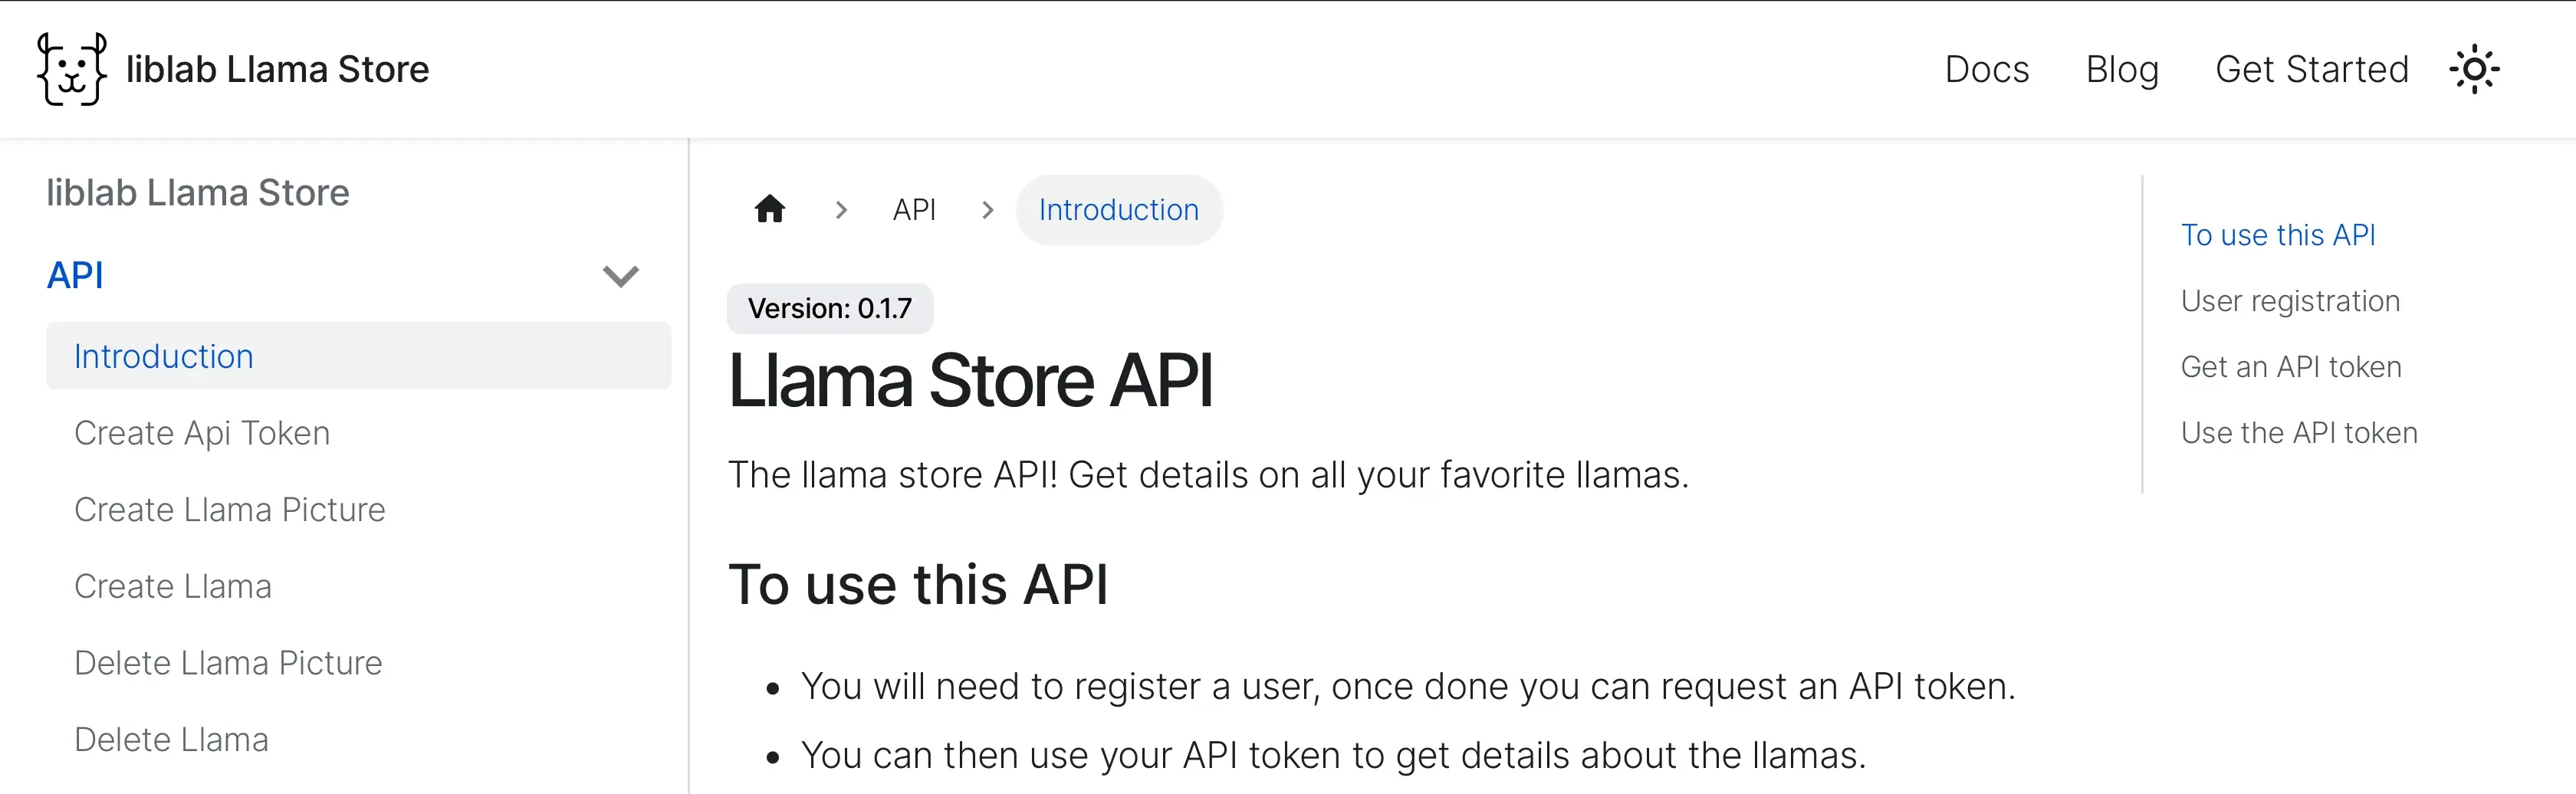The width and height of the screenshot is (2576, 794).
Task: Select the home icon in the breadcrumb
Action: point(770,209)
